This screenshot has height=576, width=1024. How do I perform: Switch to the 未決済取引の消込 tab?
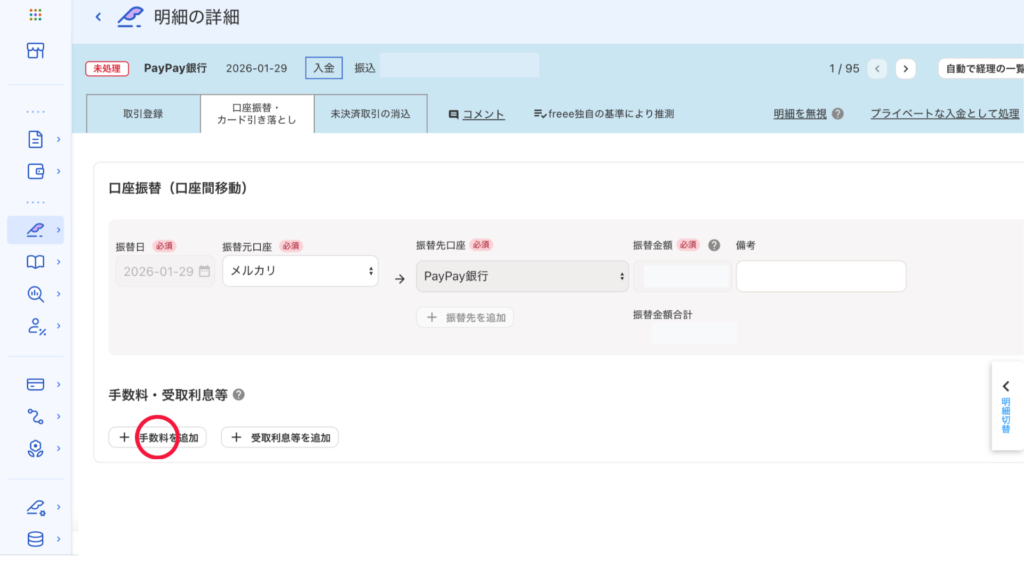(370, 114)
